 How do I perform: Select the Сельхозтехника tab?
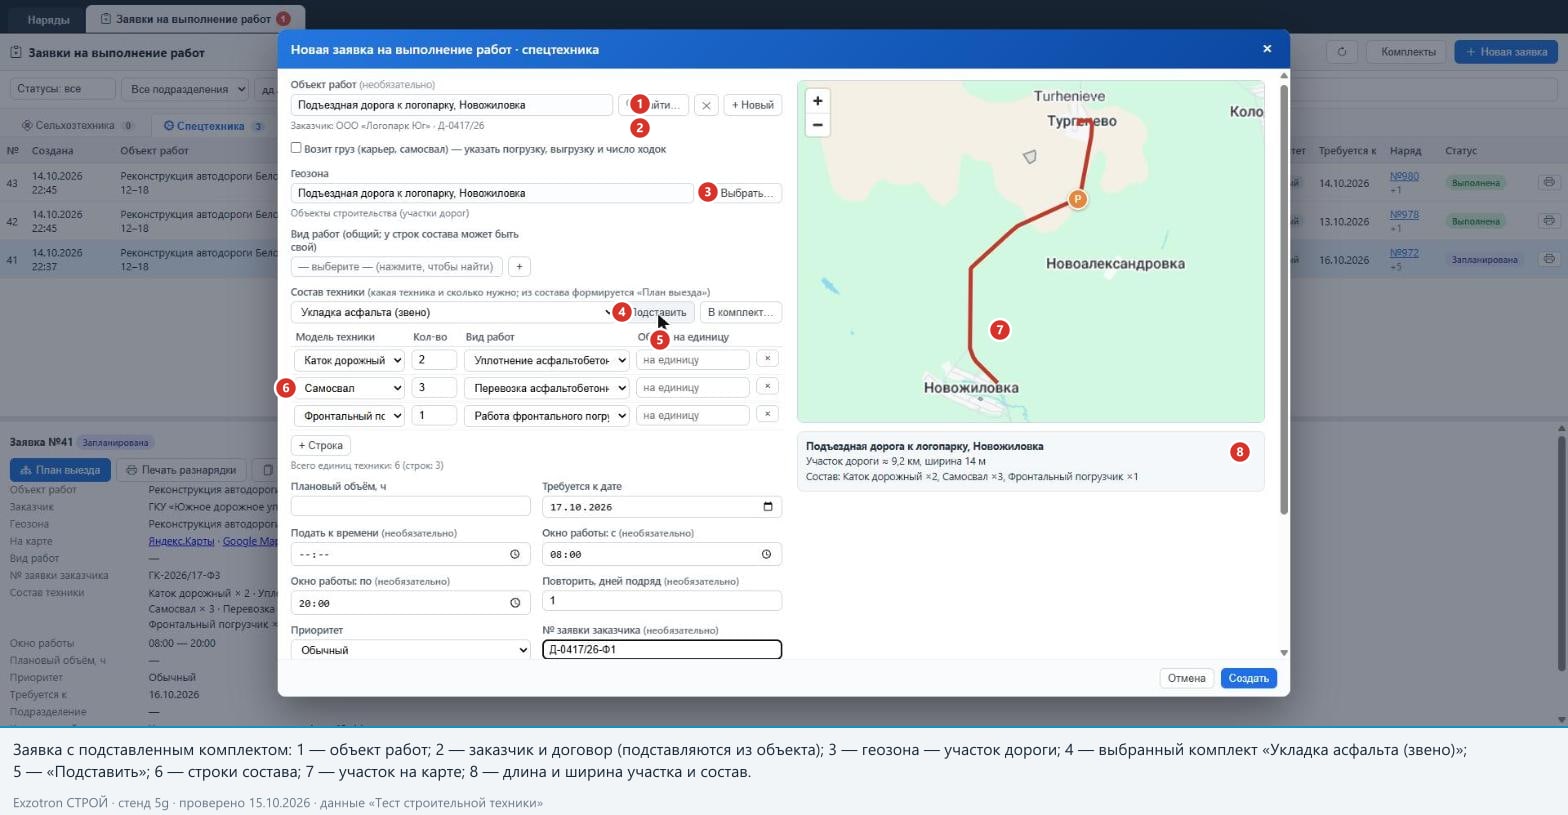tap(77, 126)
